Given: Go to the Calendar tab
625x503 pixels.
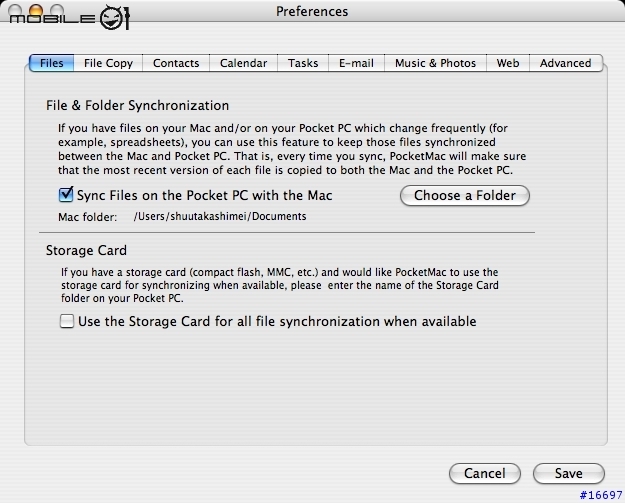Looking at the screenshot, I should (243, 63).
